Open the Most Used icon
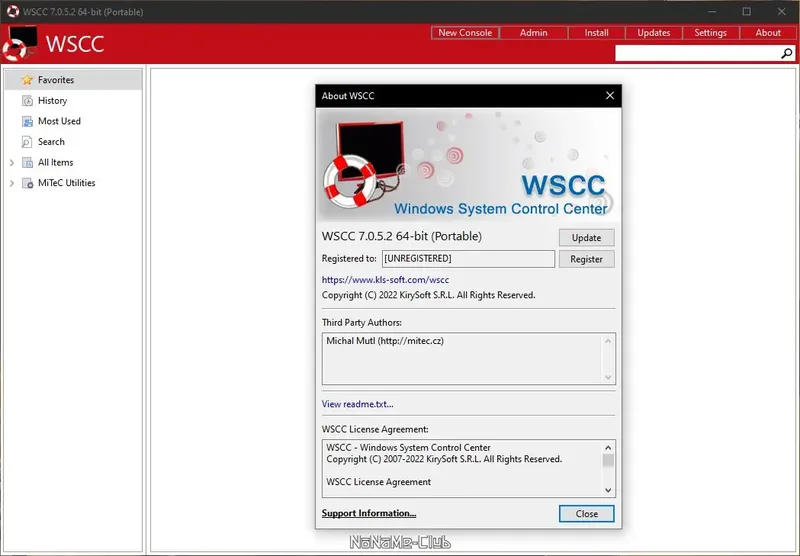The image size is (800, 556). pos(27,121)
